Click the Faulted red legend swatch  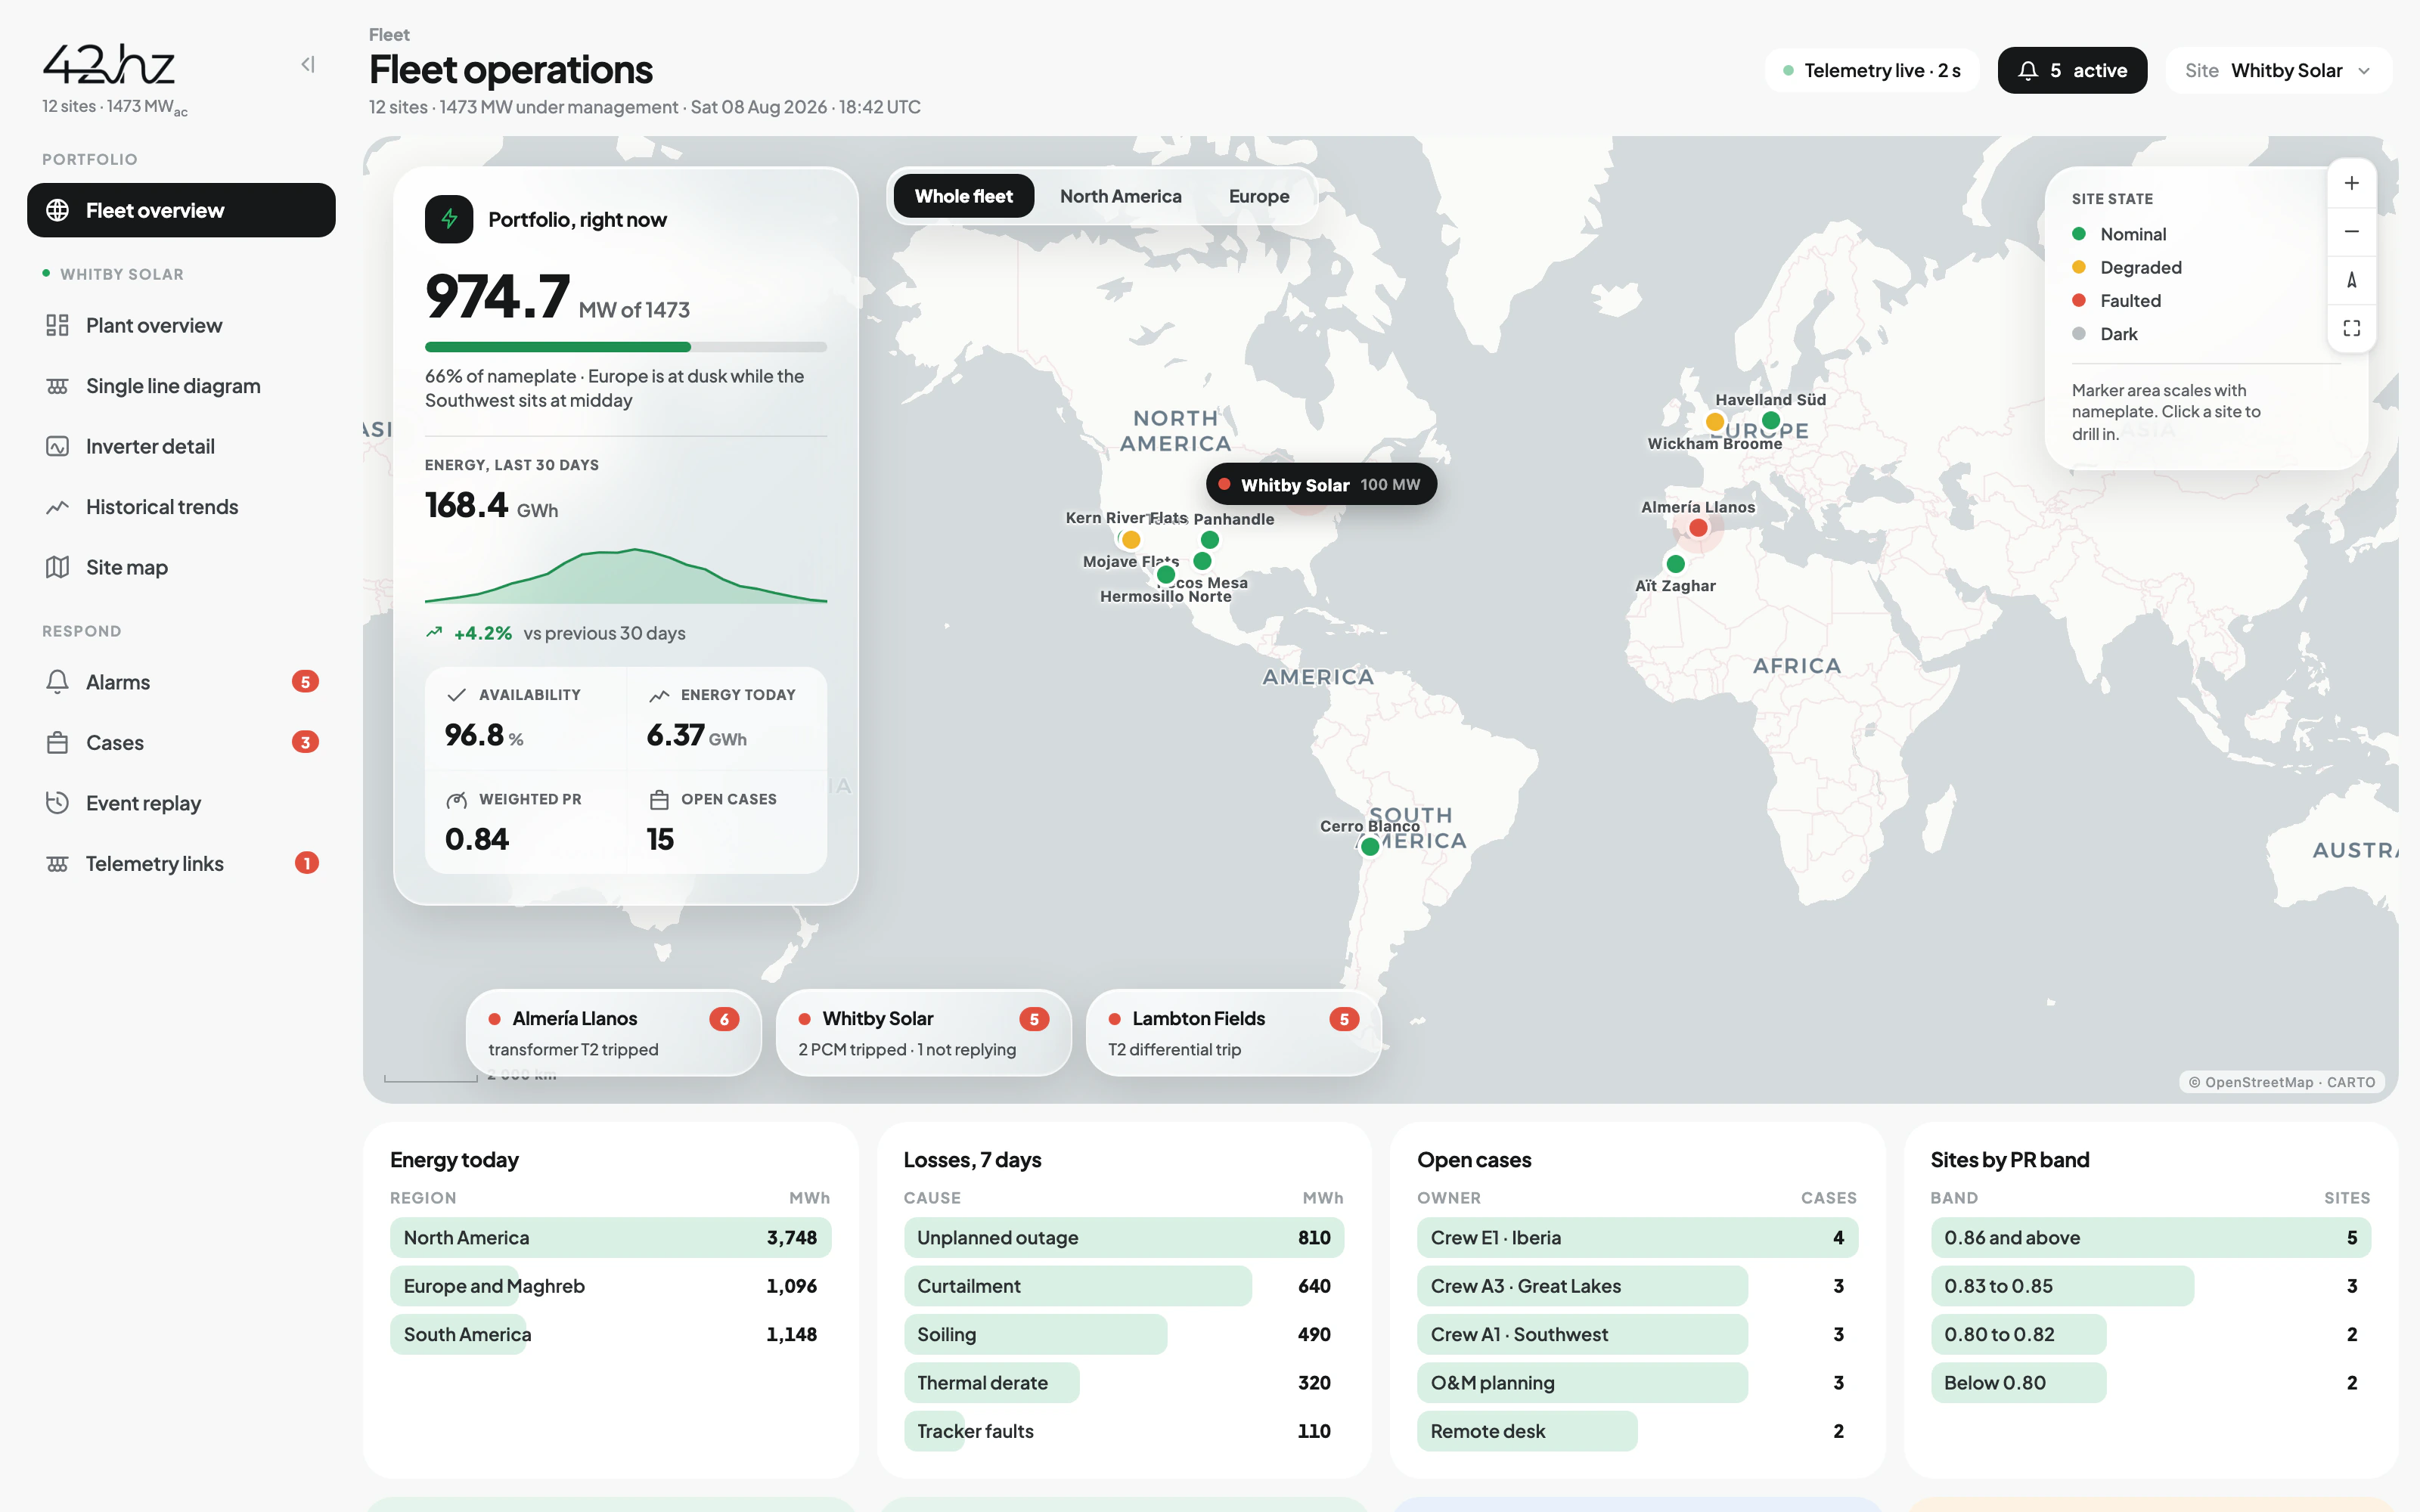(x=2079, y=300)
